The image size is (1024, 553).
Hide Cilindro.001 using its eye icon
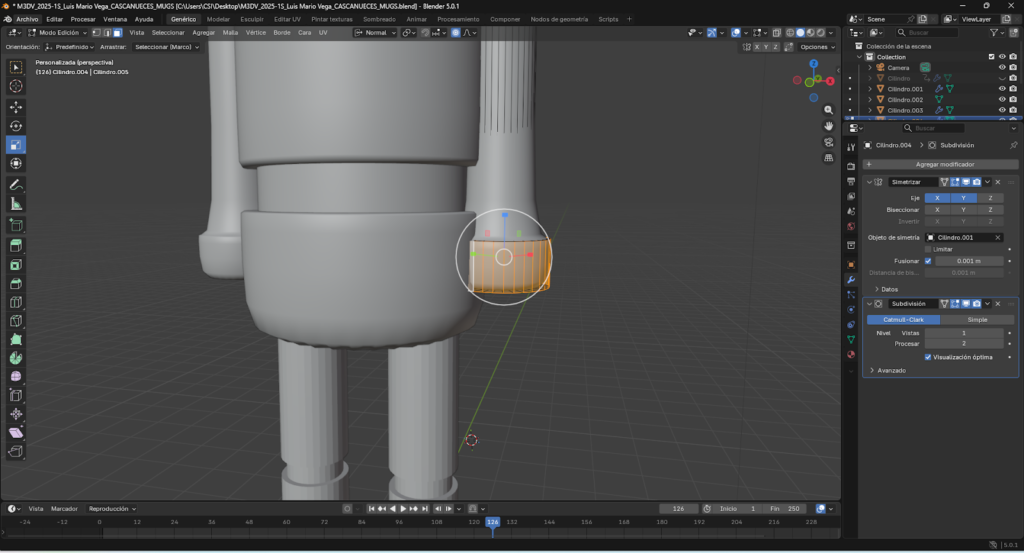tap(1001, 89)
